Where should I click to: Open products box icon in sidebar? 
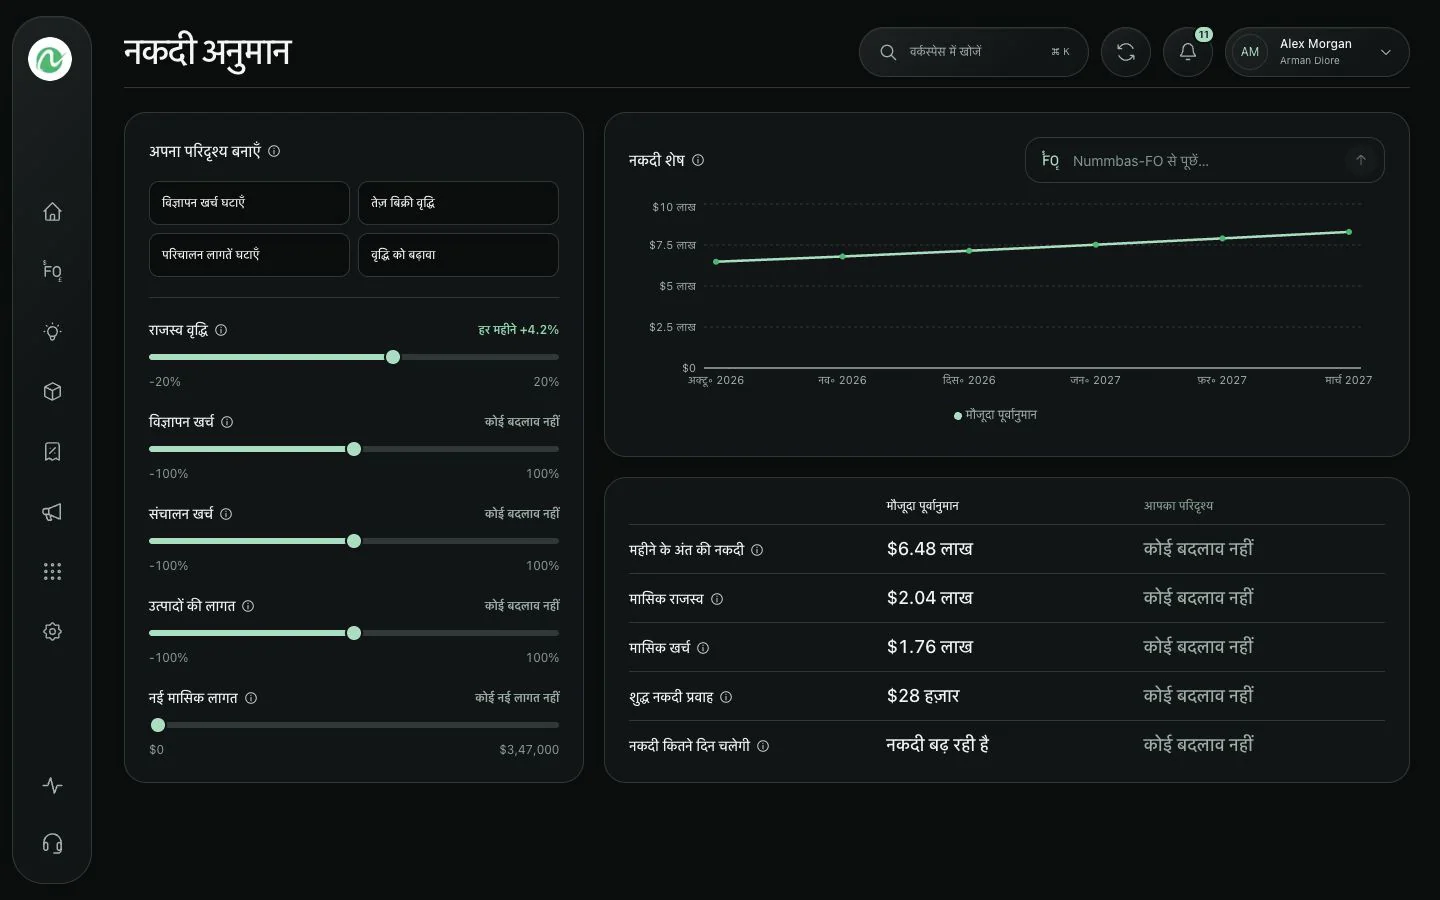coord(52,392)
